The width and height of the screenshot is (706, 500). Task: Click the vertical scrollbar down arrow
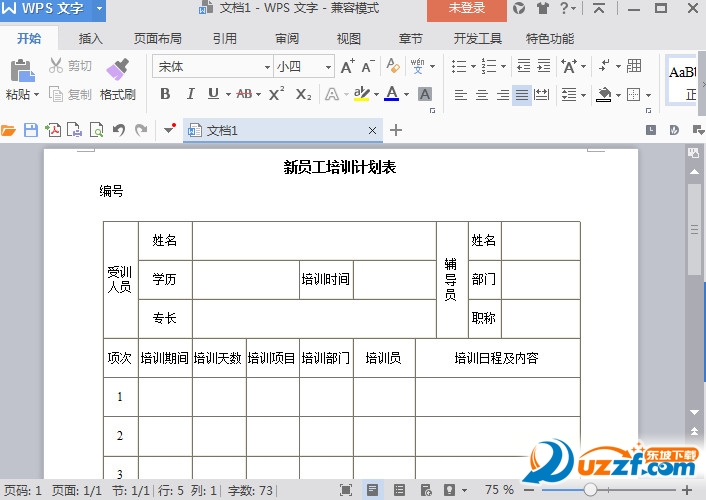click(x=694, y=412)
